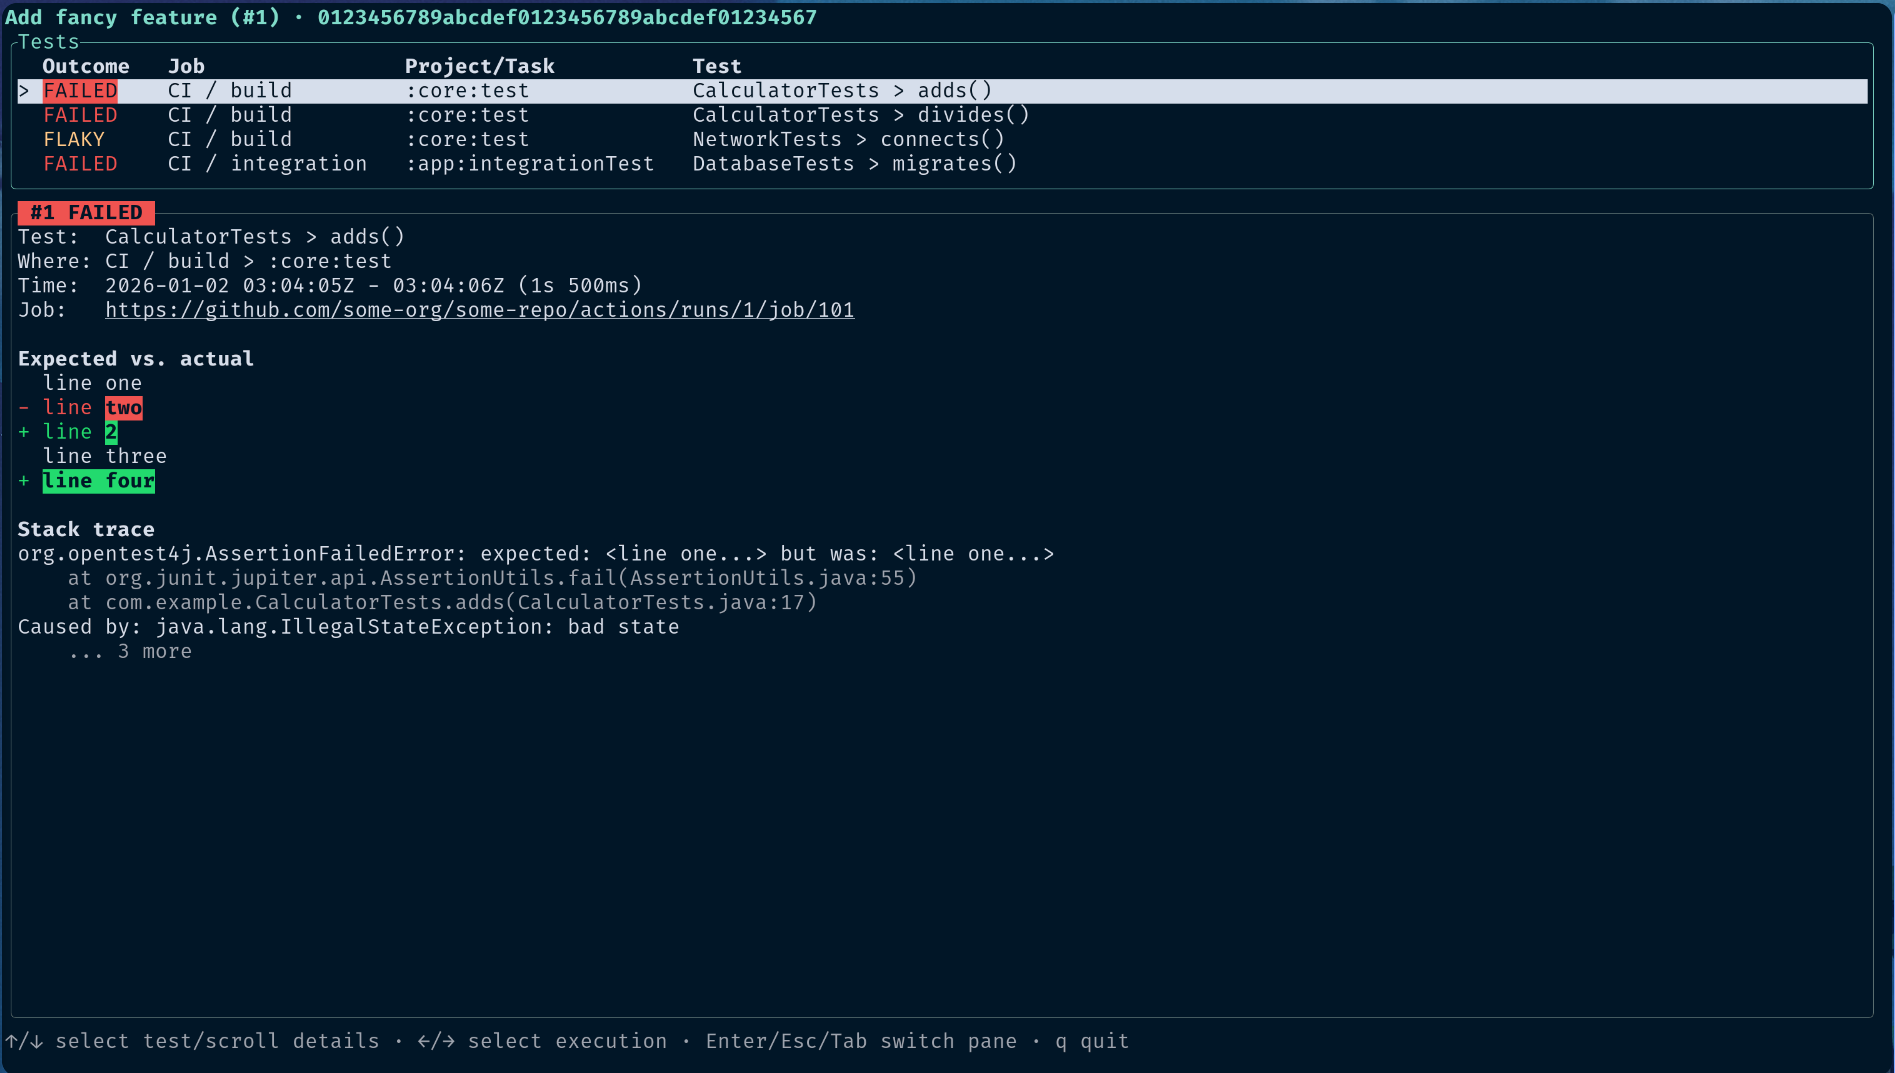1895x1073 pixels.
Task: Select the CalculatorTests > divides() row
Action: coord(942,115)
